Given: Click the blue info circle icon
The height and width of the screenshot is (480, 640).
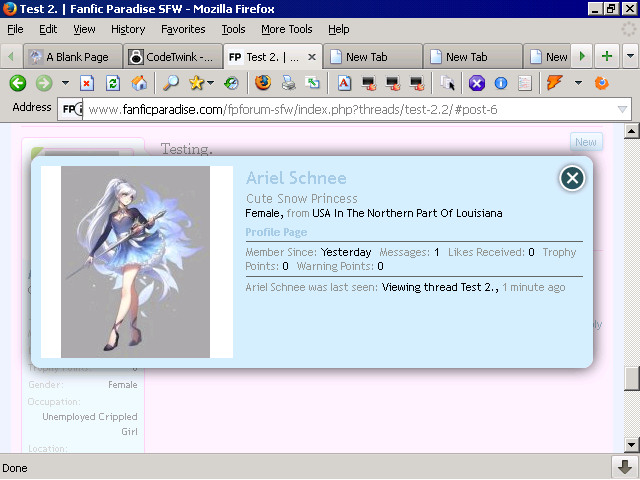Looking at the screenshot, I should point(501,83).
